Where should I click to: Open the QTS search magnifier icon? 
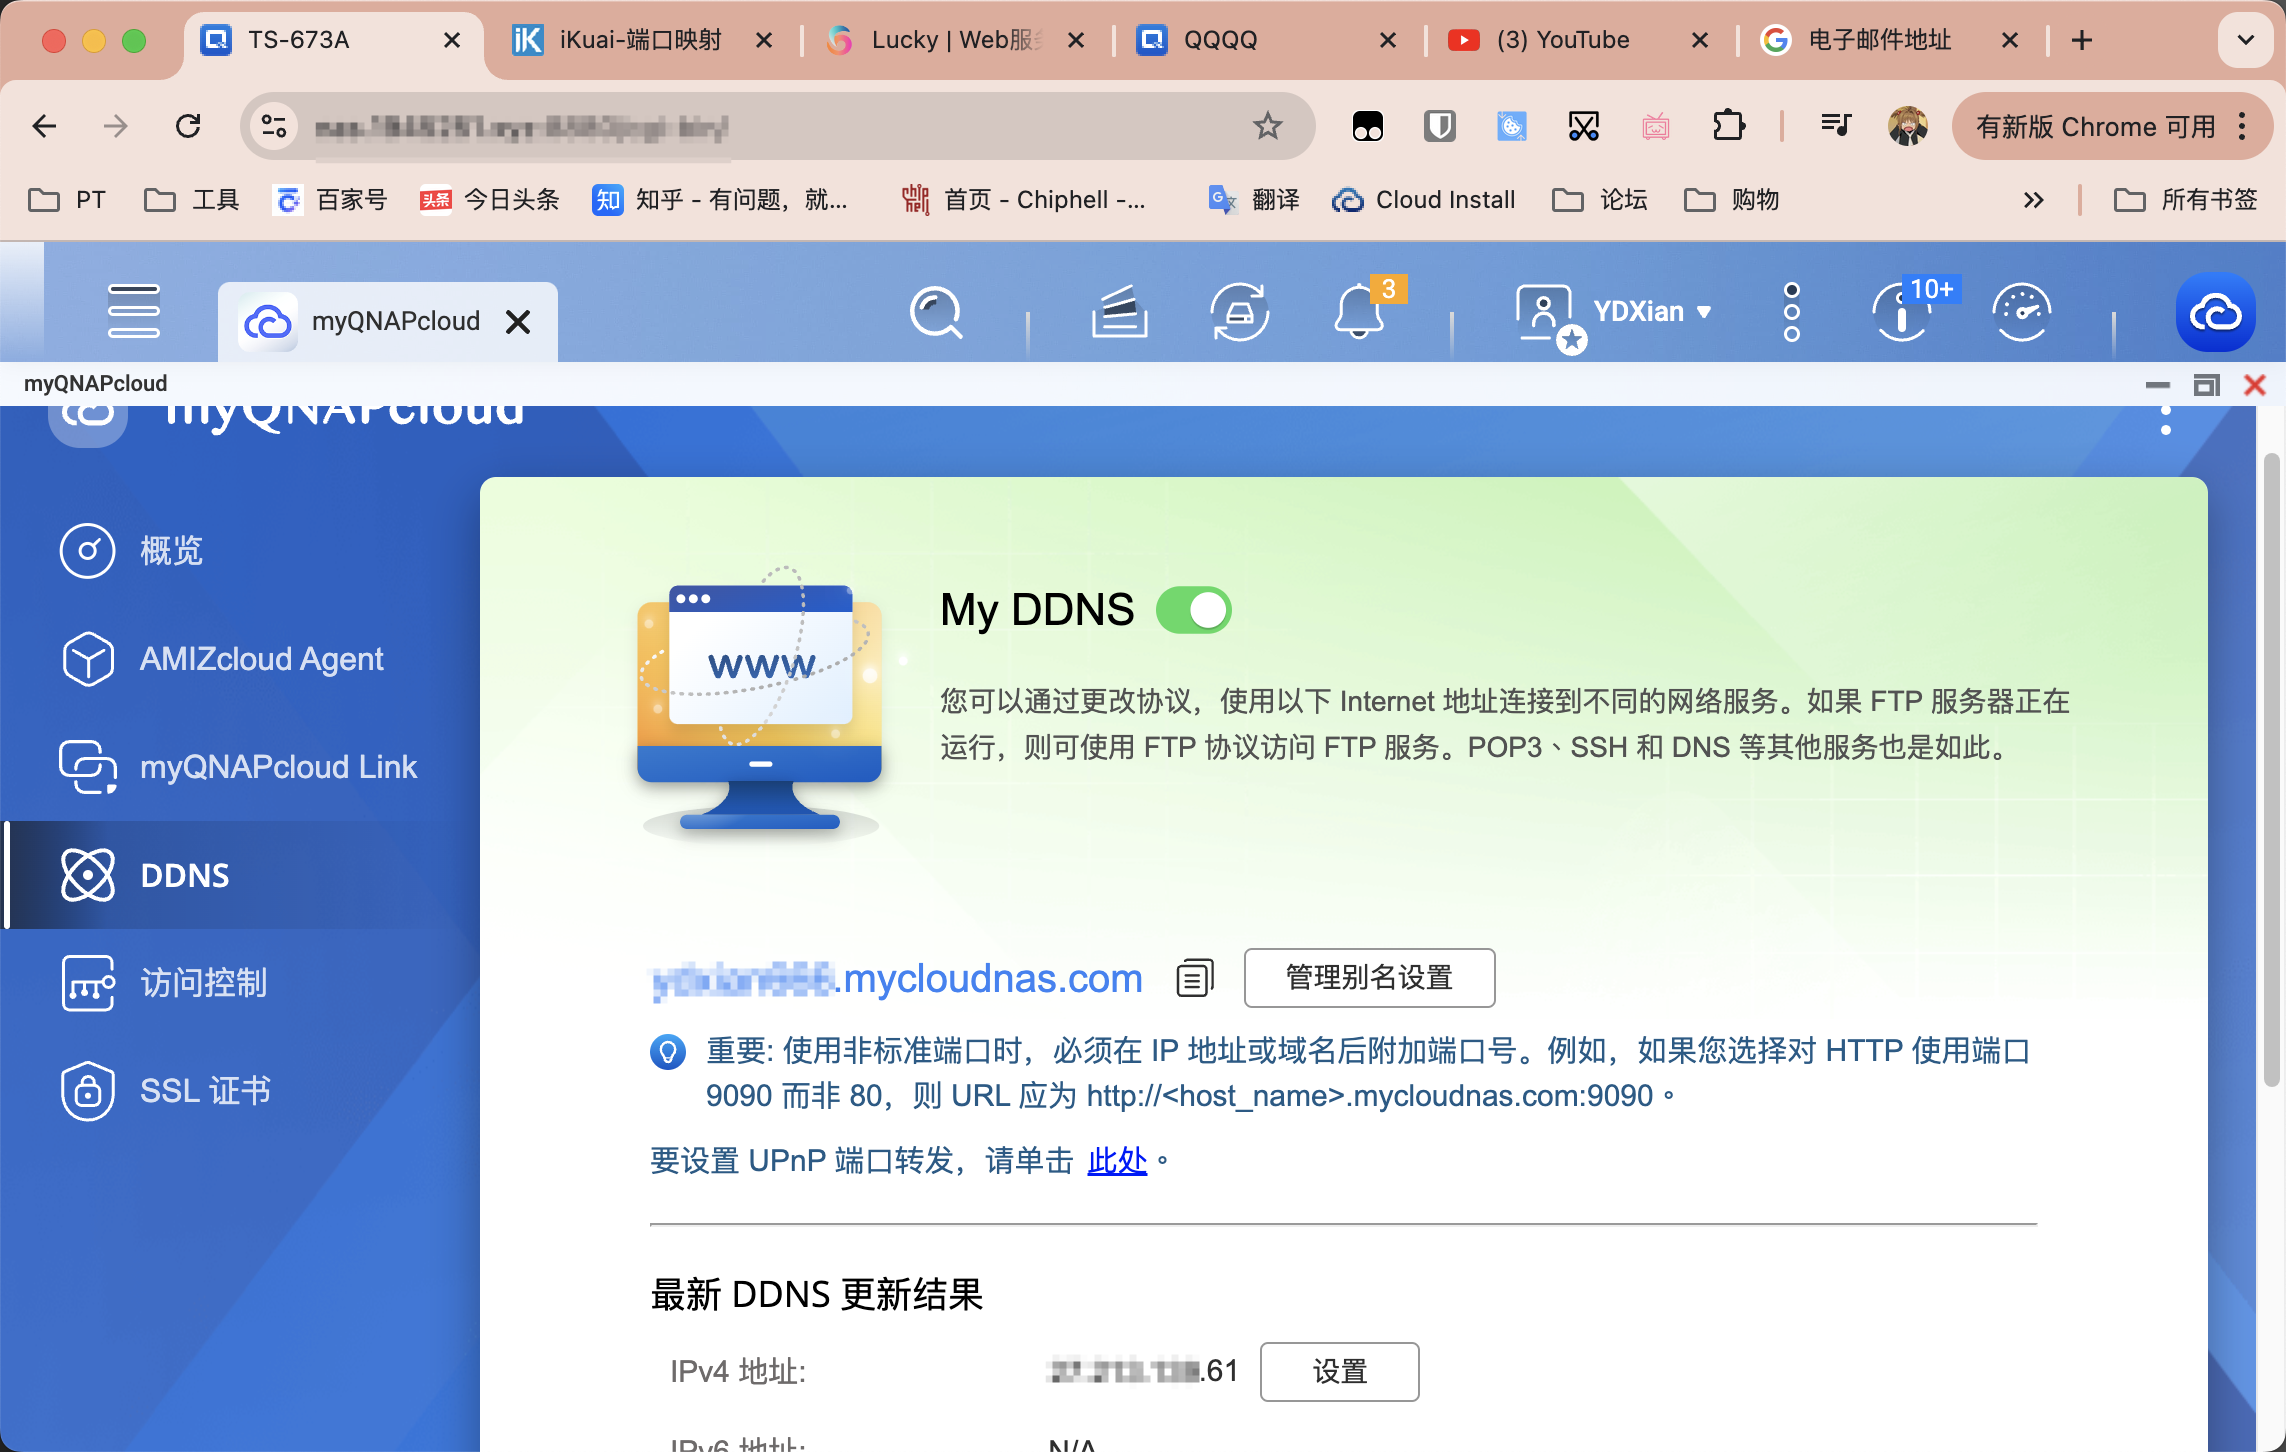click(936, 313)
